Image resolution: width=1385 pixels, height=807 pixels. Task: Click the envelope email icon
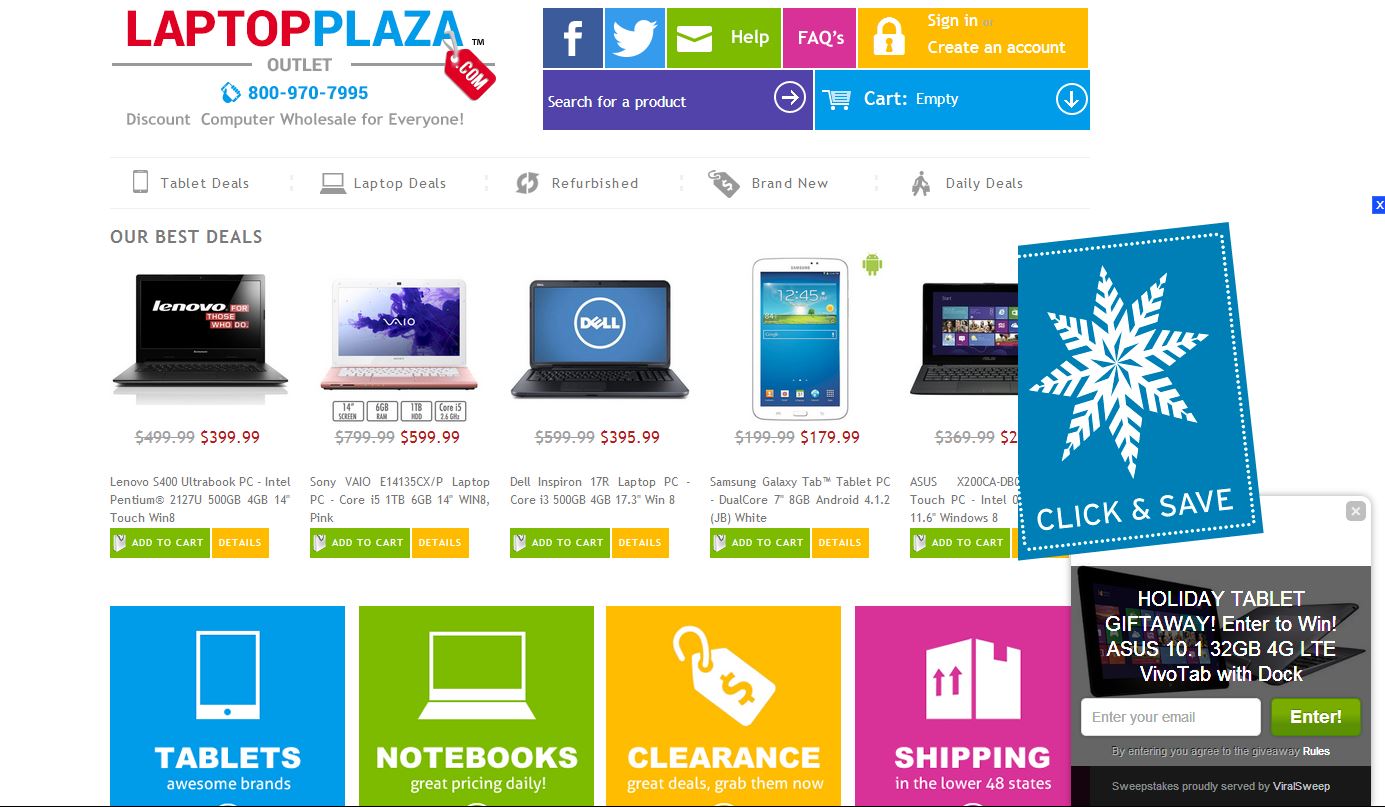[x=694, y=39]
